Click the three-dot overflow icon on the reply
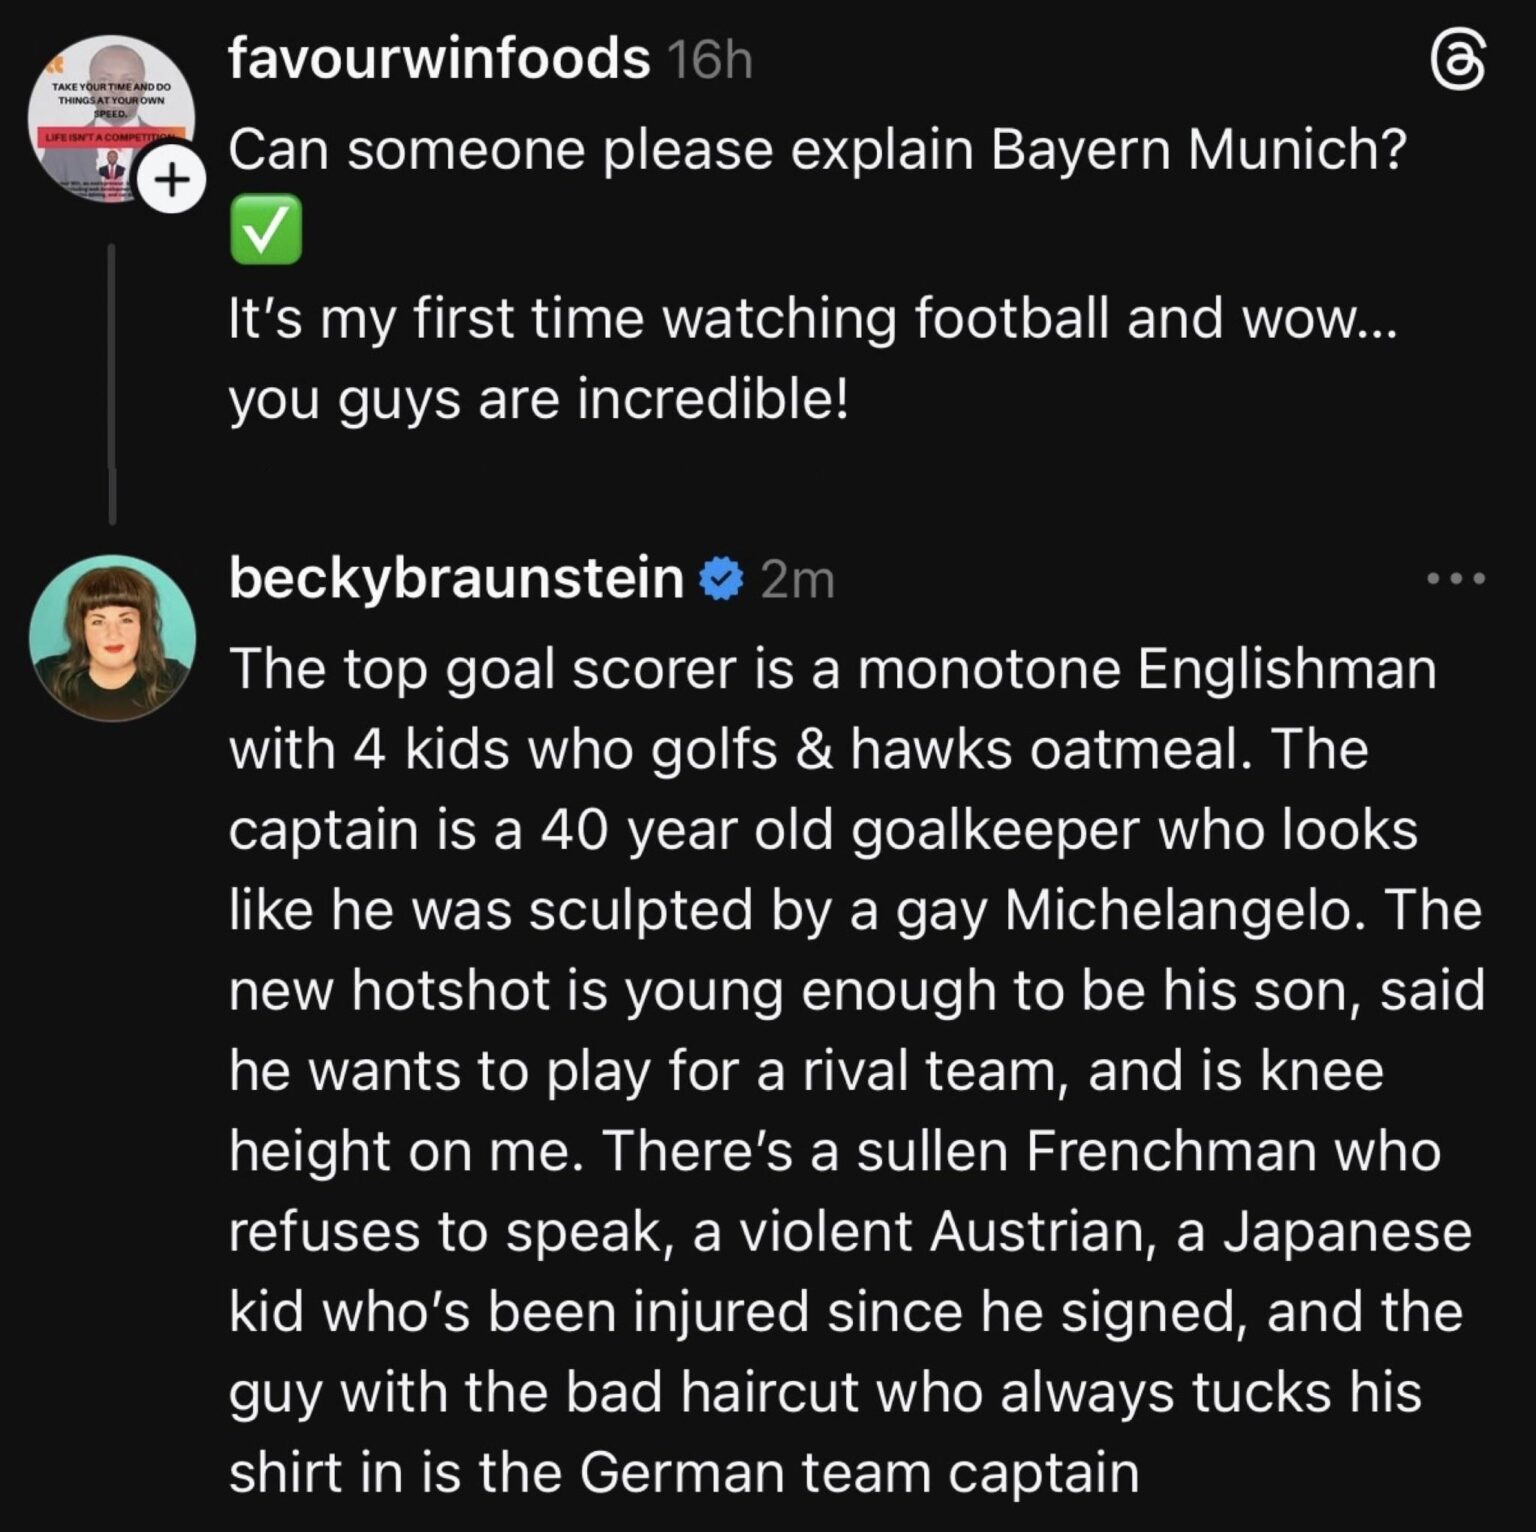Image resolution: width=1536 pixels, height=1532 pixels. coord(1457,578)
